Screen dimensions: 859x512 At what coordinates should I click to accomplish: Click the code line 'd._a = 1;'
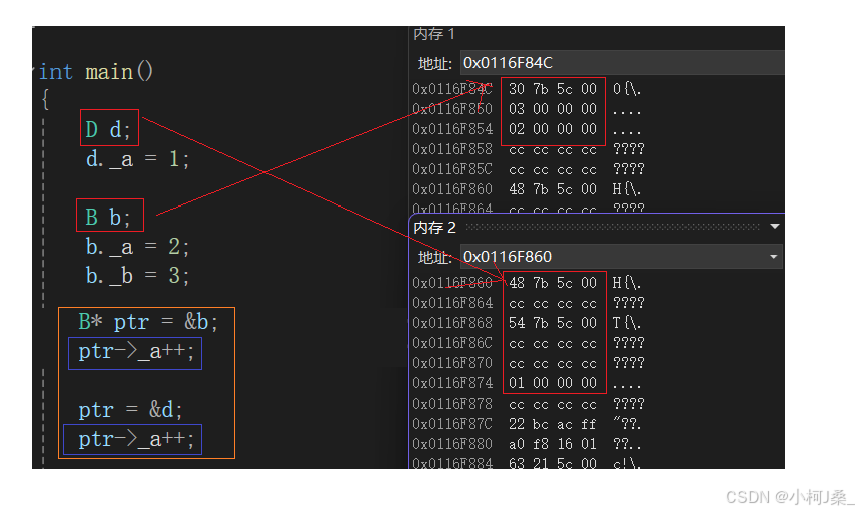pos(138,159)
